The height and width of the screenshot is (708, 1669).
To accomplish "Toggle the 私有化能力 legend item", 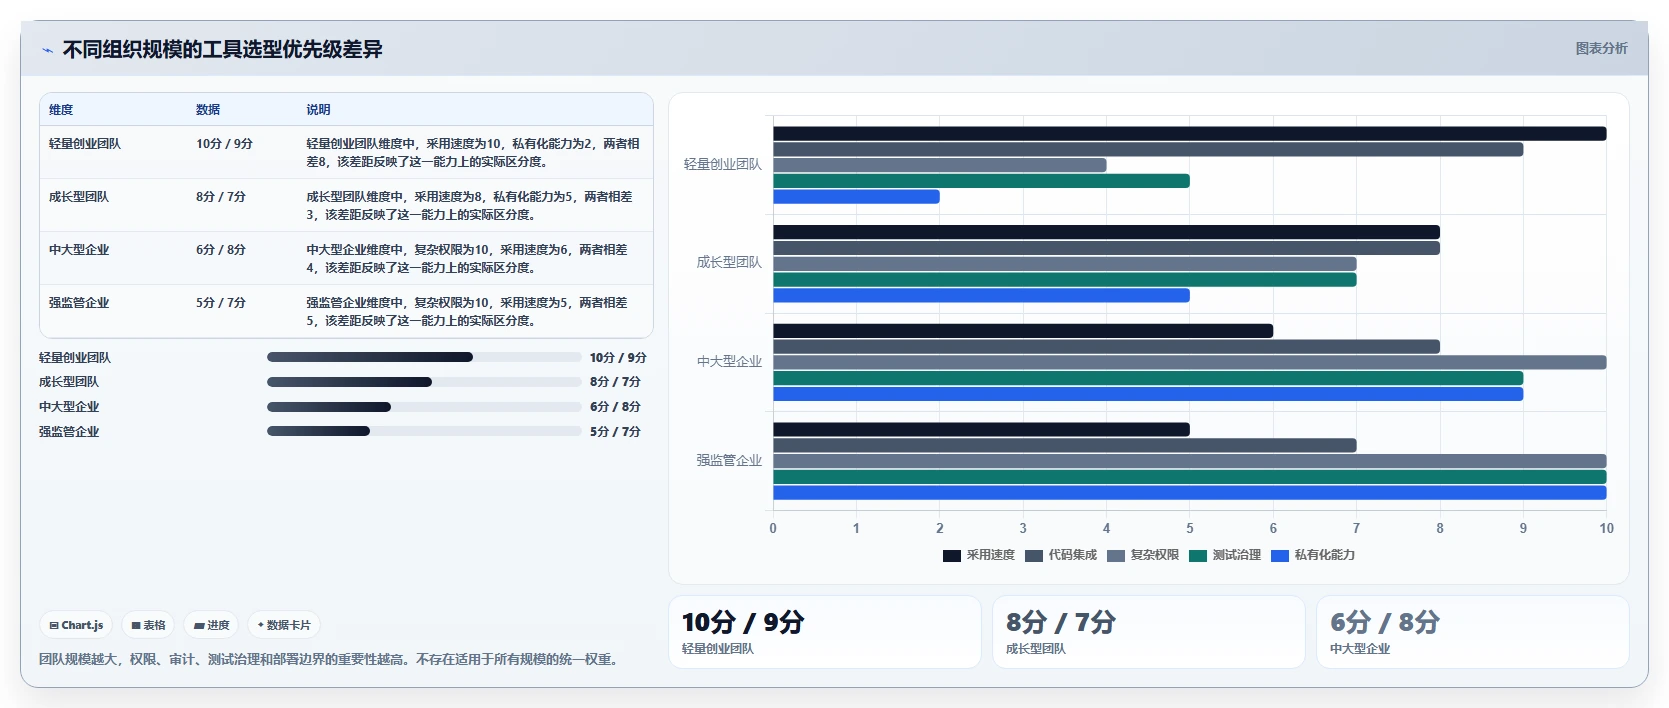I will [1313, 555].
